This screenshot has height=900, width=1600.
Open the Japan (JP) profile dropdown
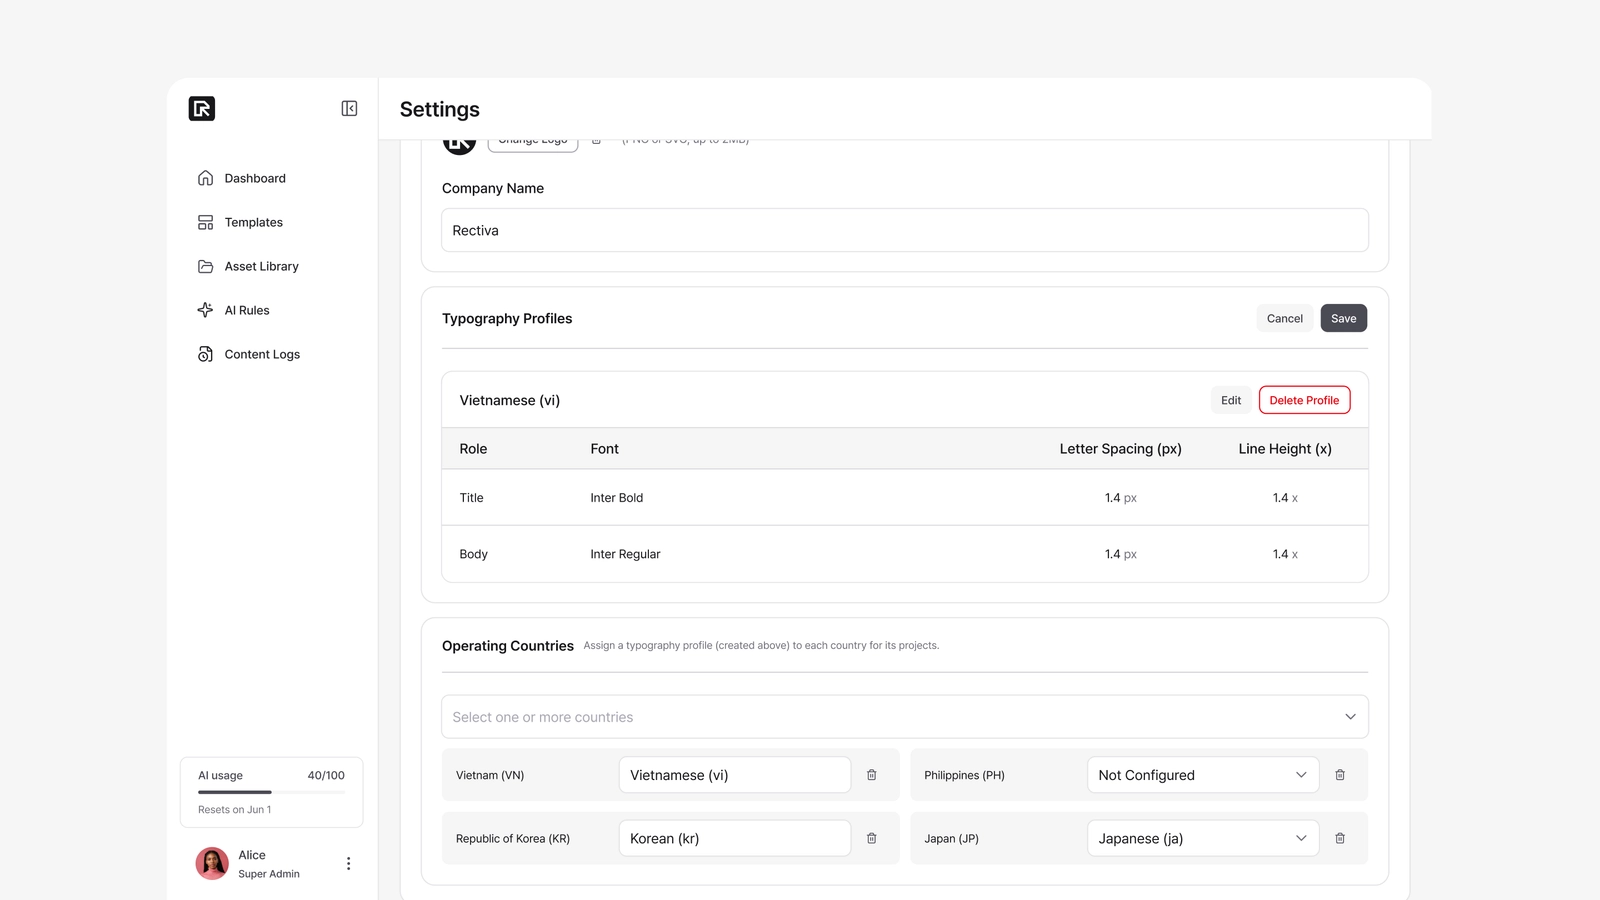point(1203,838)
